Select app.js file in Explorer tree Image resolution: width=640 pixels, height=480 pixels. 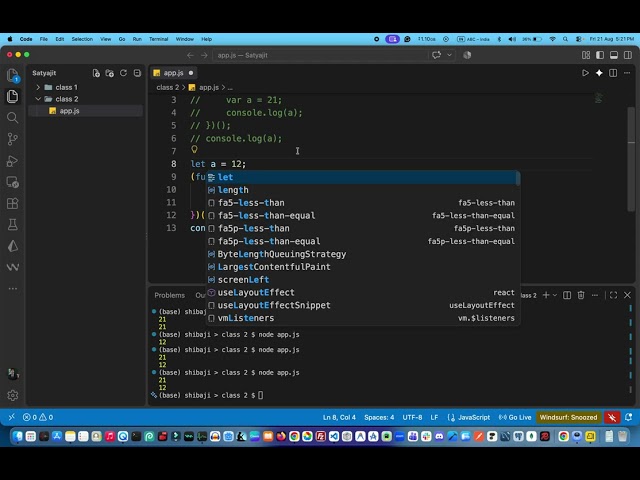85,111
